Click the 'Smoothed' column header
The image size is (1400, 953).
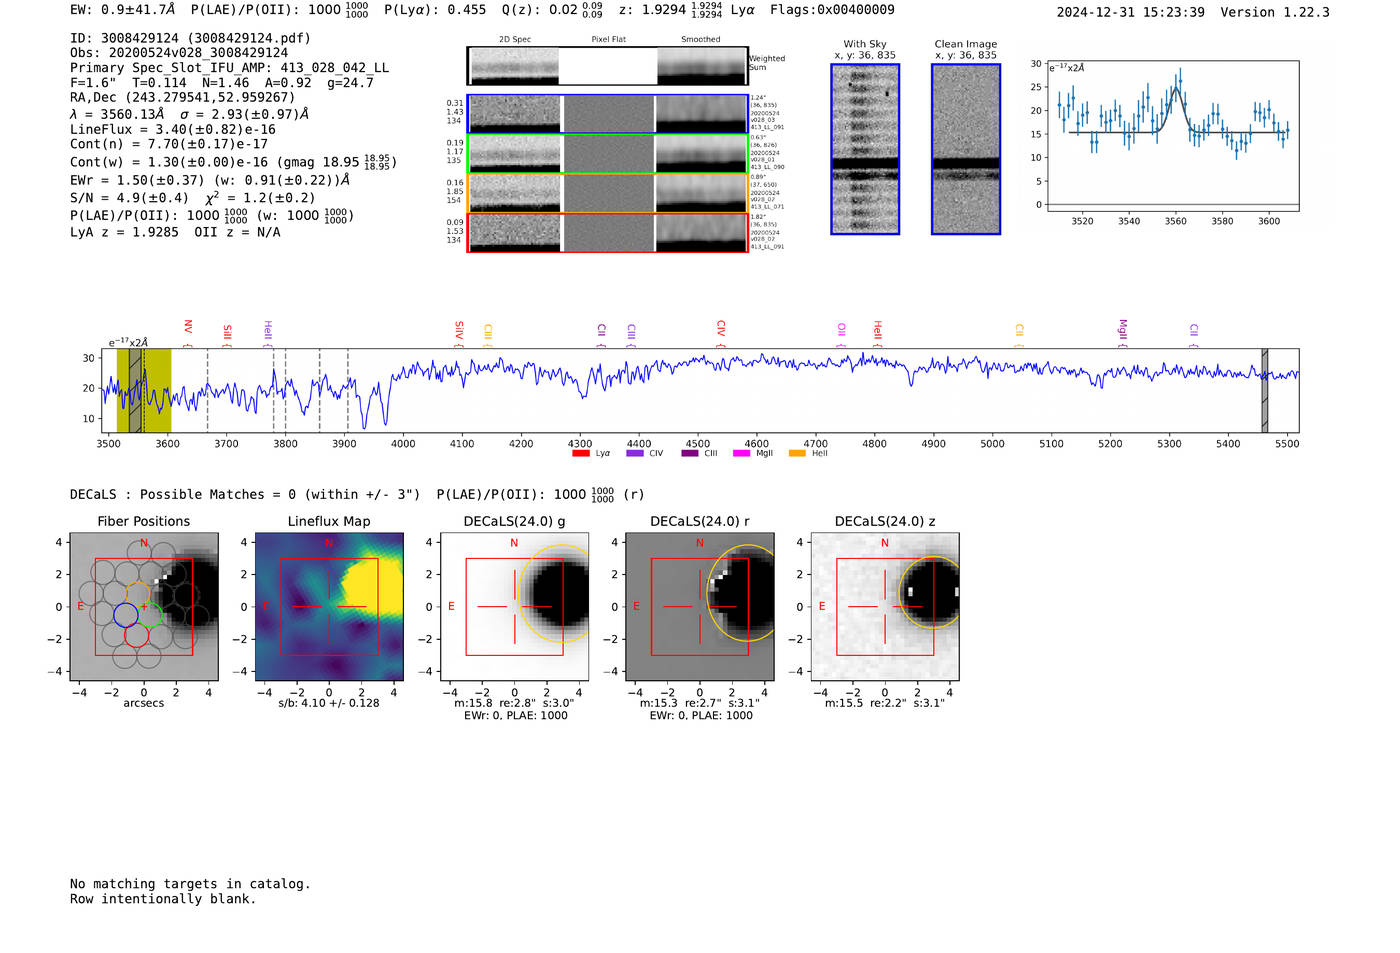pos(701,39)
